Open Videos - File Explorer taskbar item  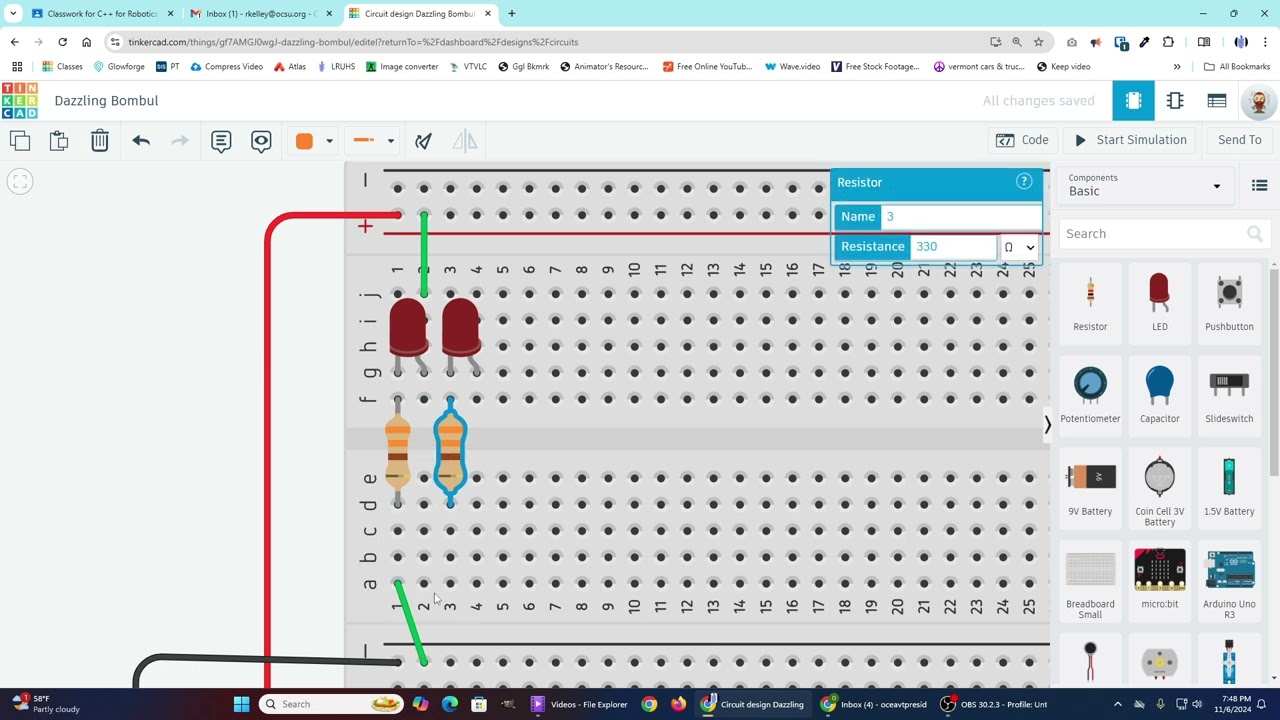tap(579, 704)
